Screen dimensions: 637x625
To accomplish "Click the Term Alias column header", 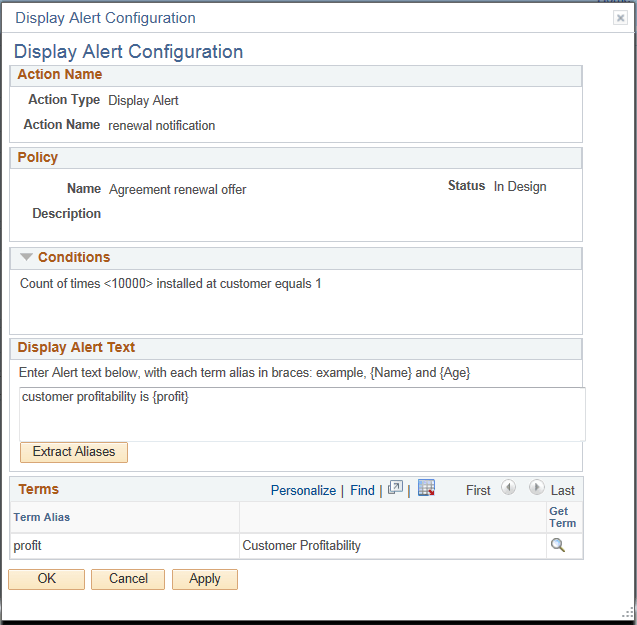I will (125, 517).
